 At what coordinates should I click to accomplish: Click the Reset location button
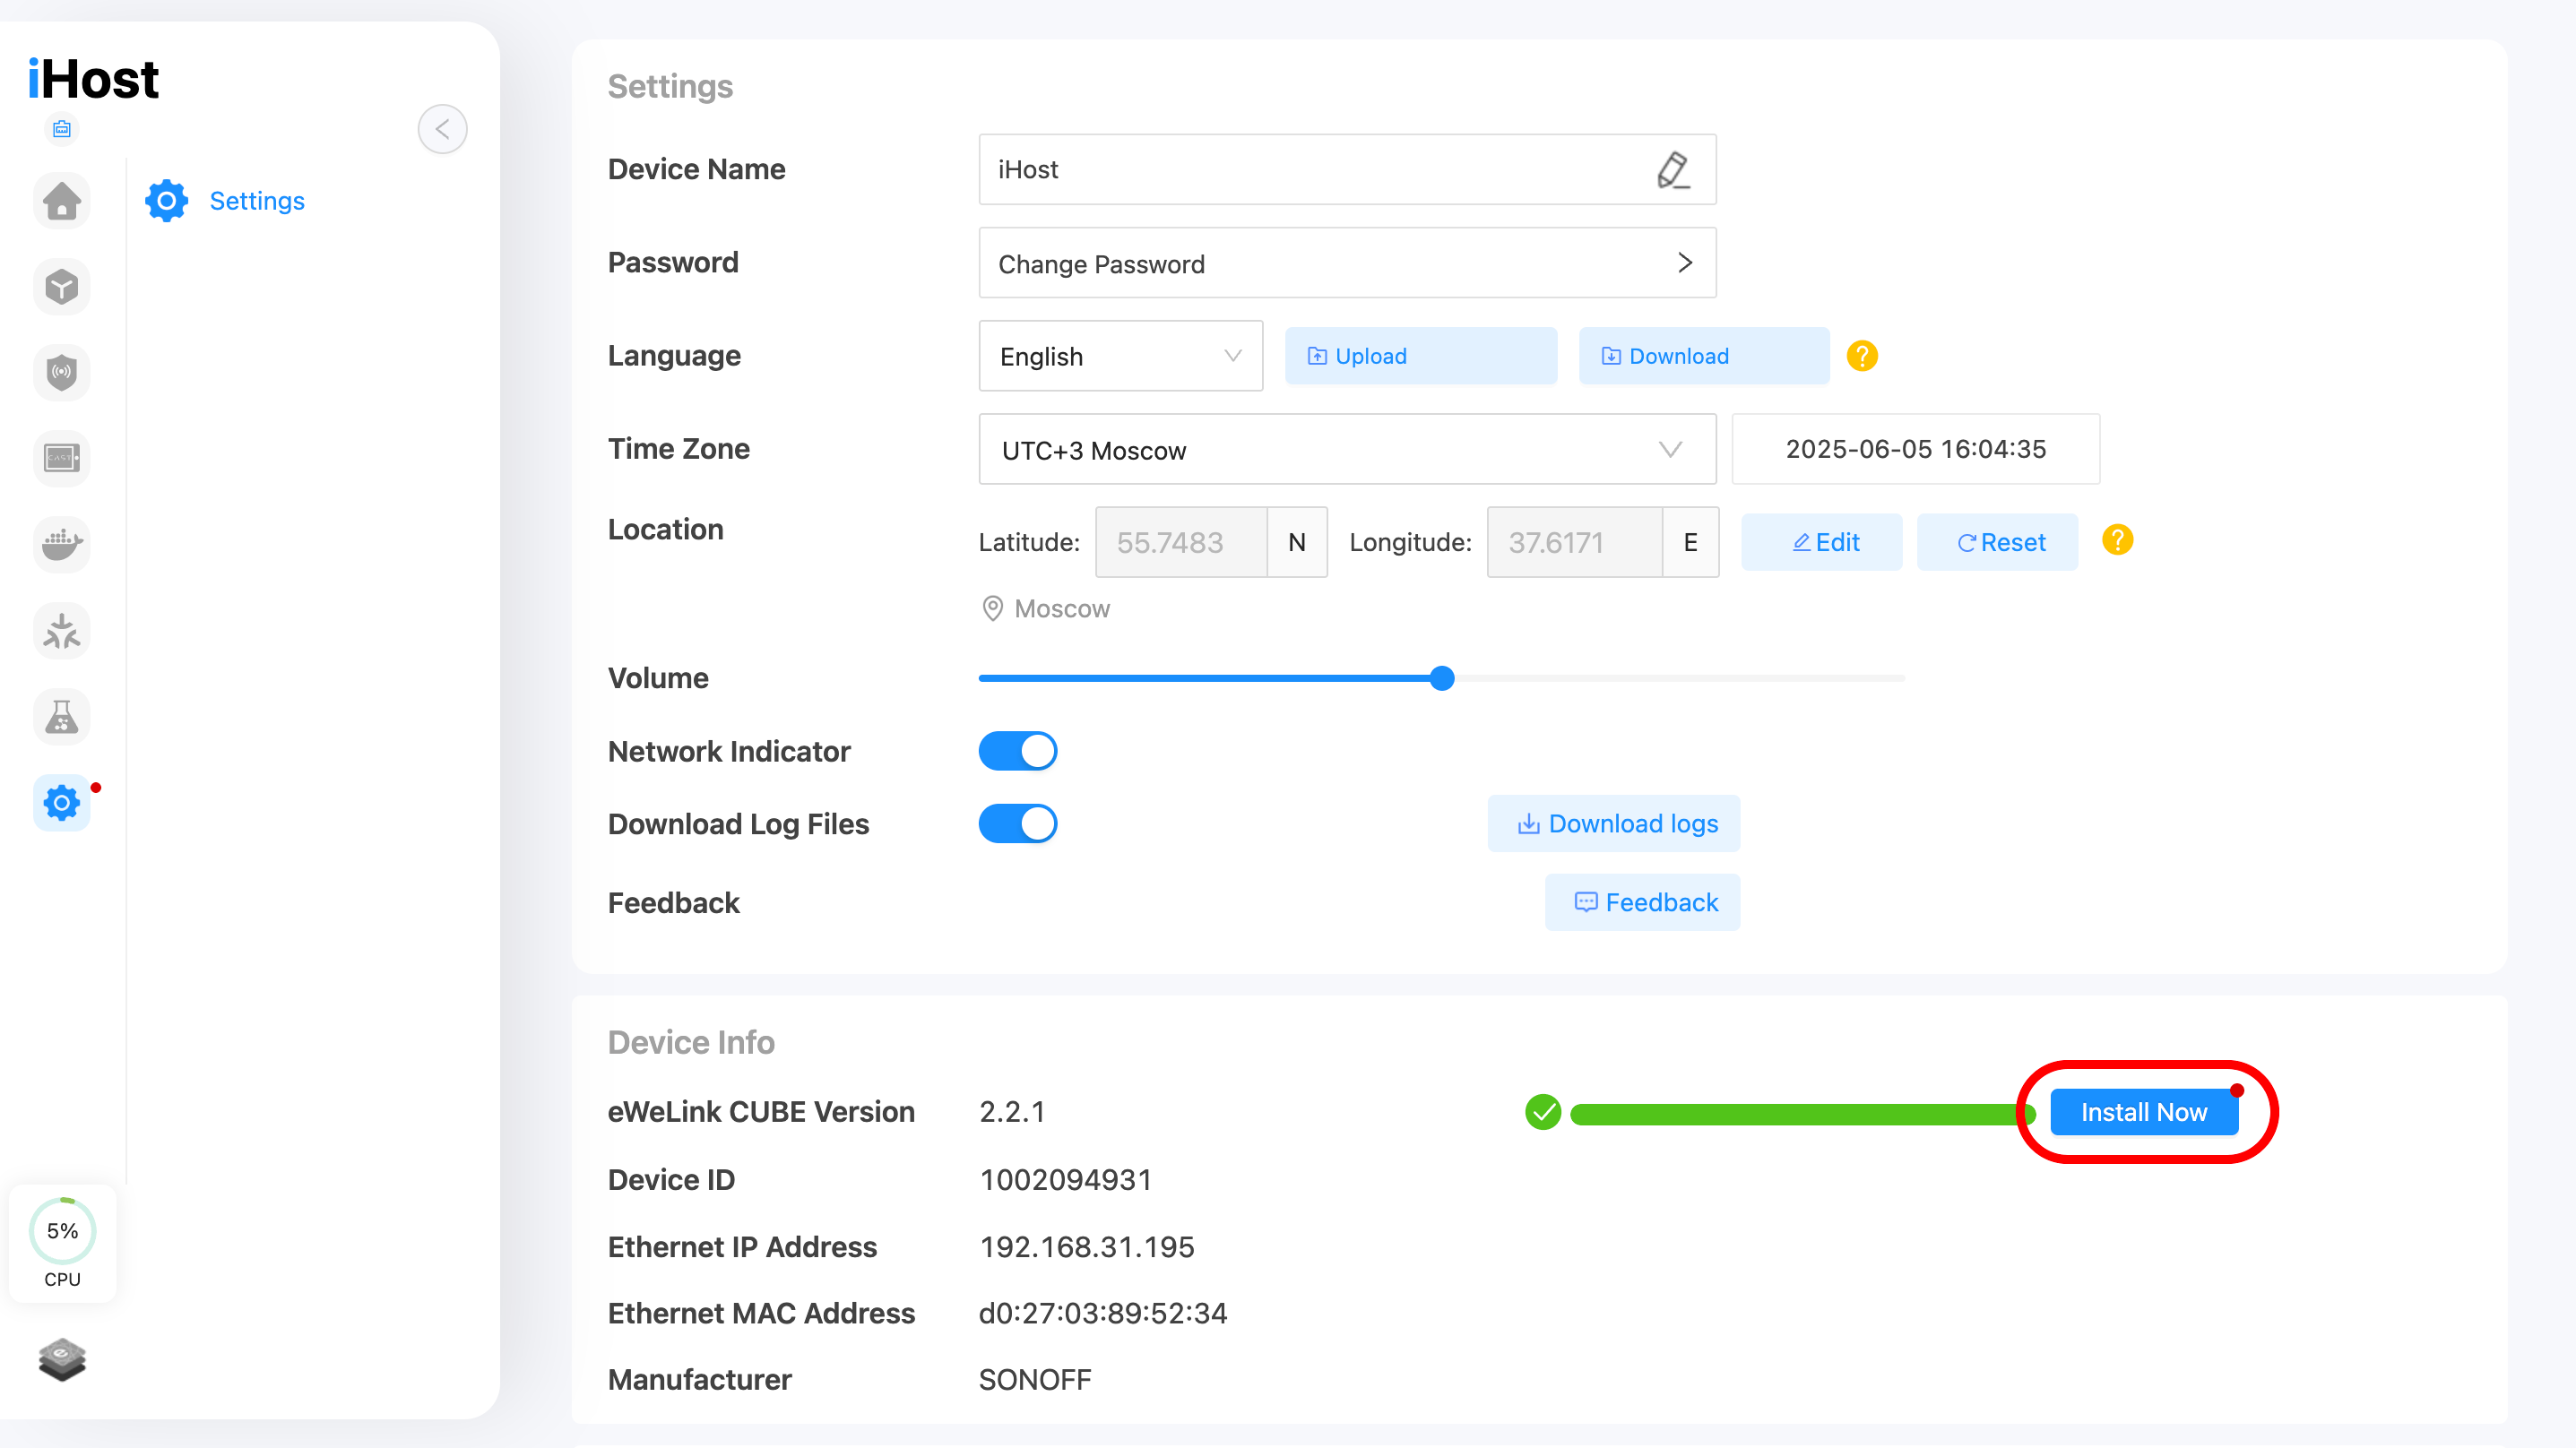(x=1997, y=542)
